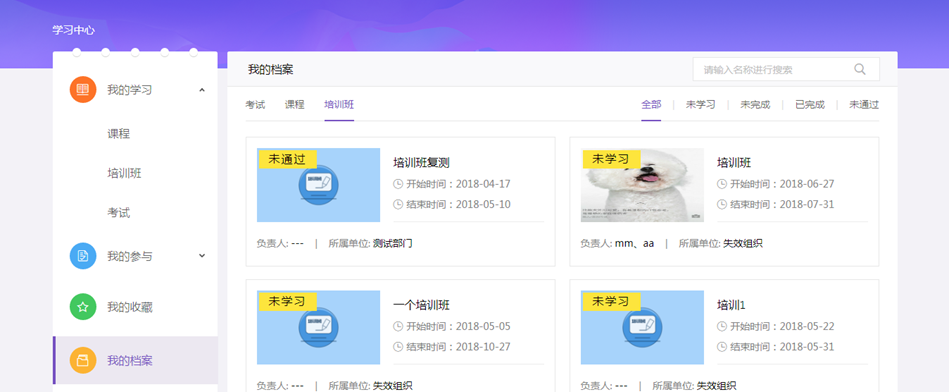Click the yellow 我的档案 archive icon
The height and width of the screenshot is (392, 949).
[x=83, y=361]
